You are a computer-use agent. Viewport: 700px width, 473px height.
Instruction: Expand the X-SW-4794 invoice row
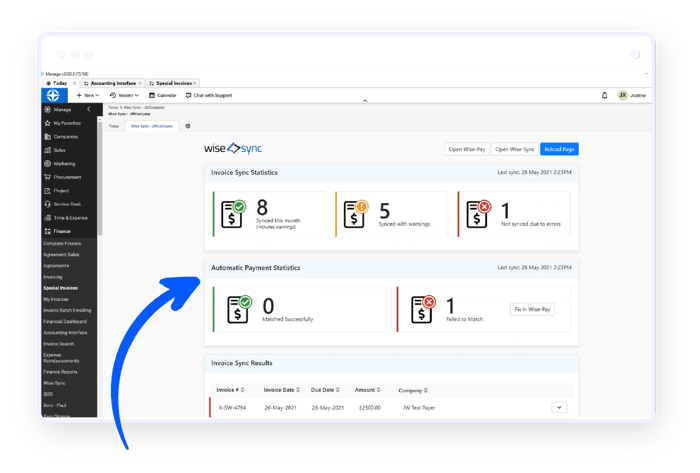[559, 407]
